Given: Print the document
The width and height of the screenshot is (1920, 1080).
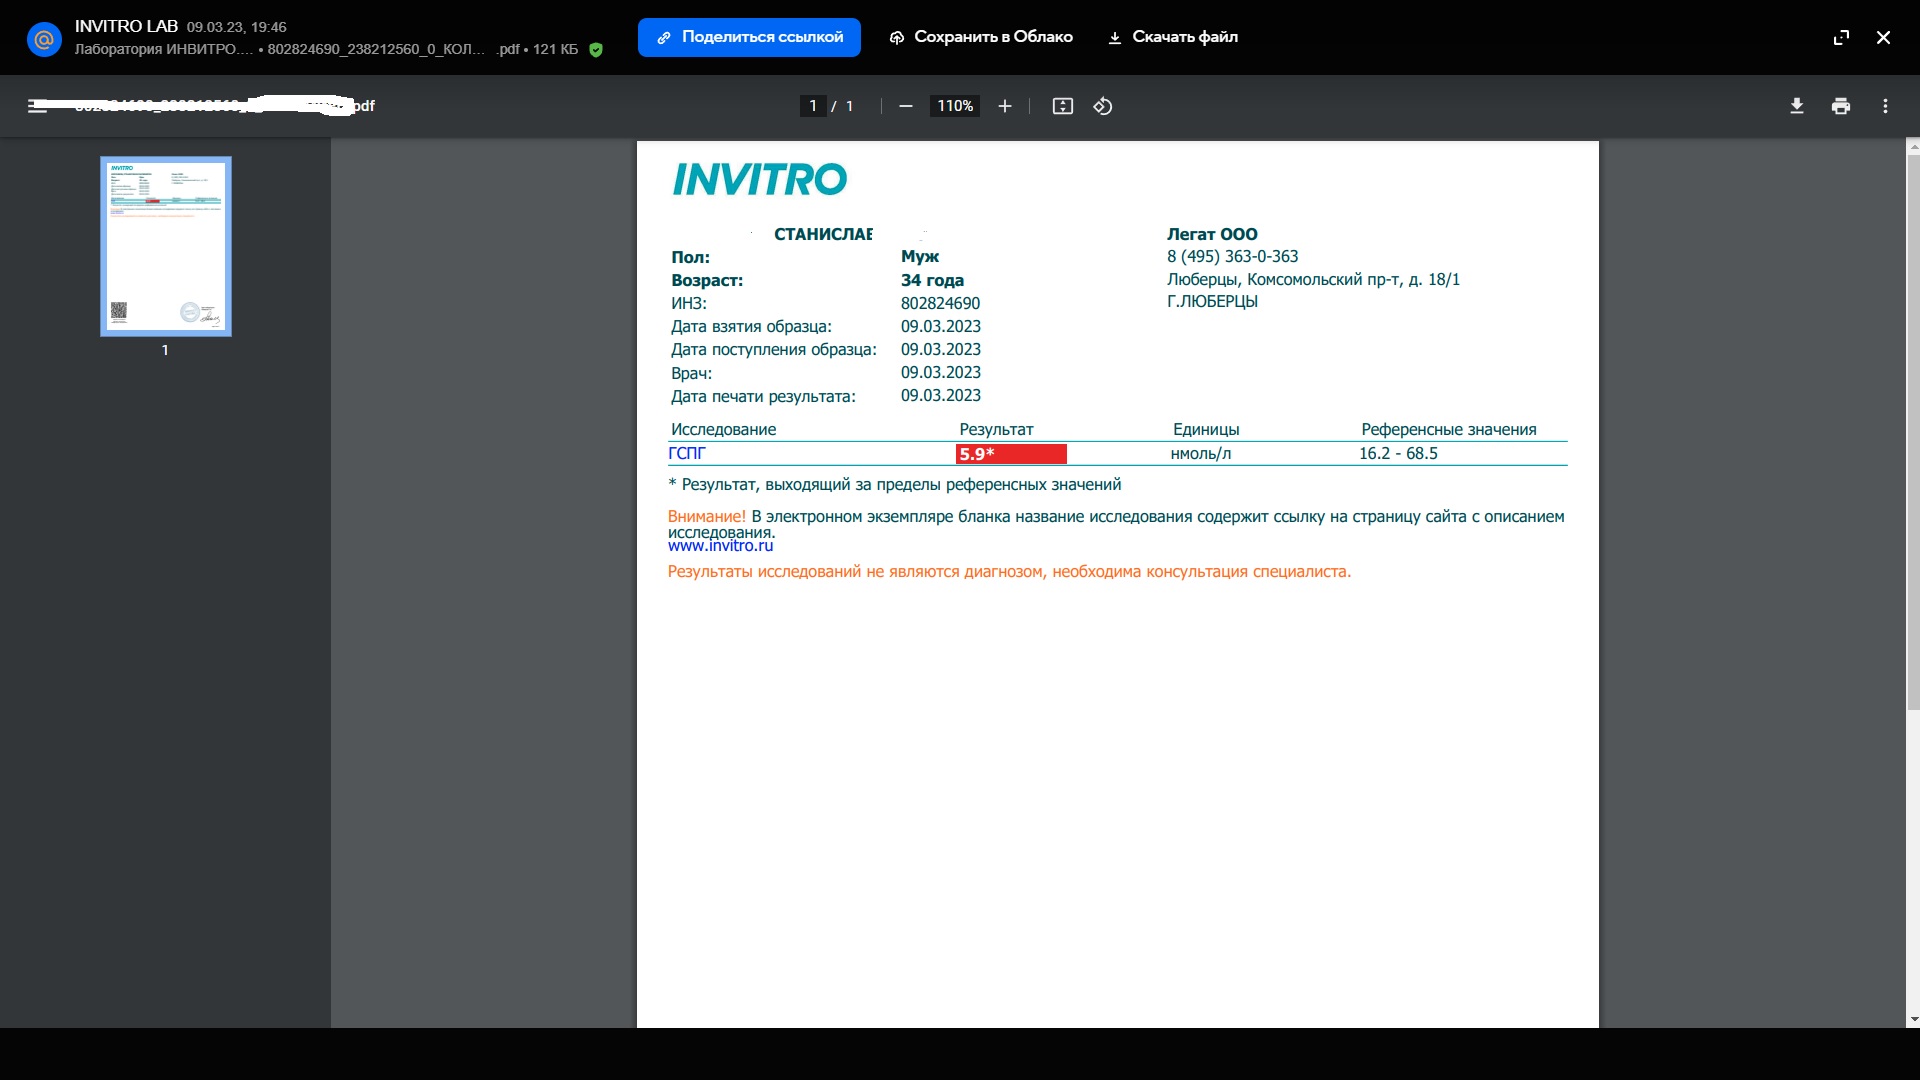Looking at the screenshot, I should coord(1841,106).
